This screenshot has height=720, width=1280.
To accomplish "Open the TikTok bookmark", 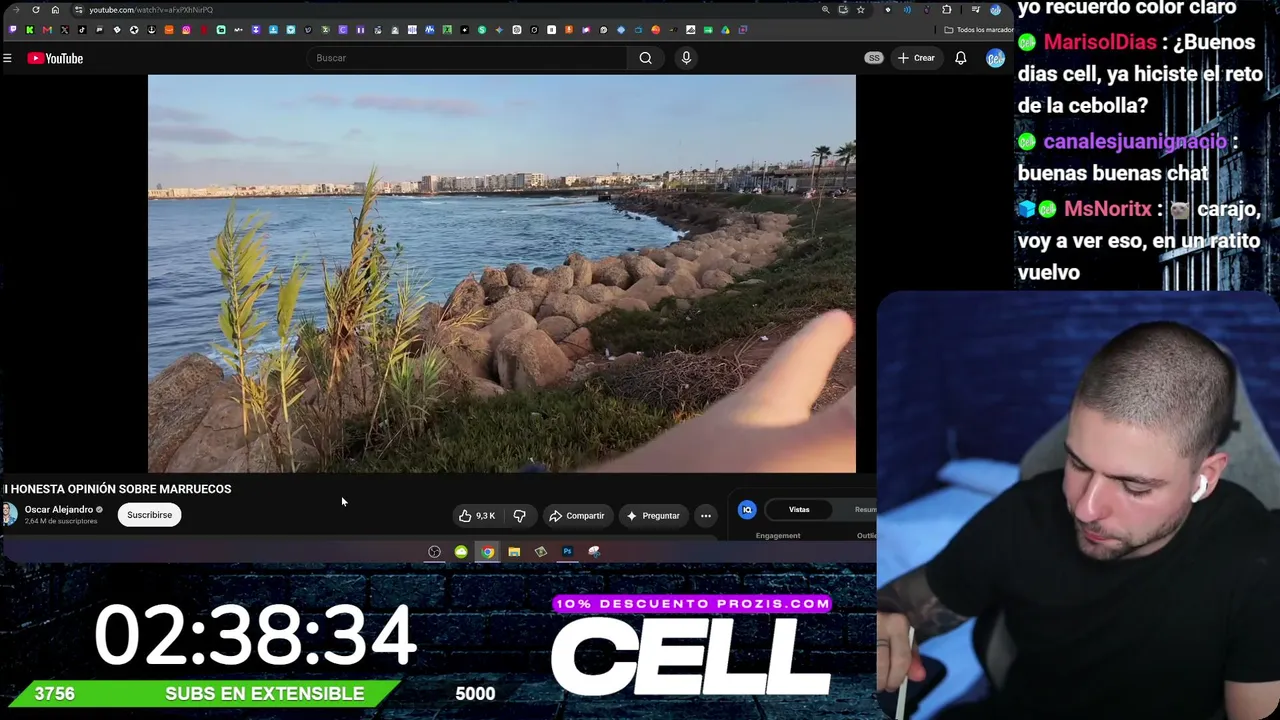I will point(82,30).
